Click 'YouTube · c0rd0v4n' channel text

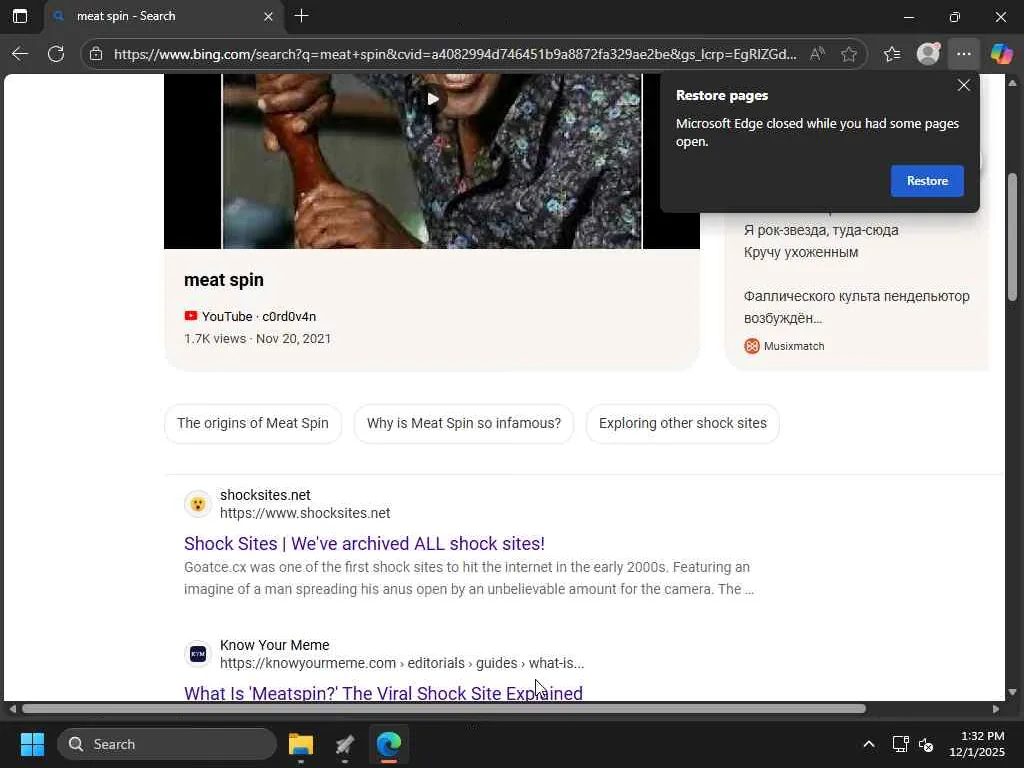coord(259,316)
